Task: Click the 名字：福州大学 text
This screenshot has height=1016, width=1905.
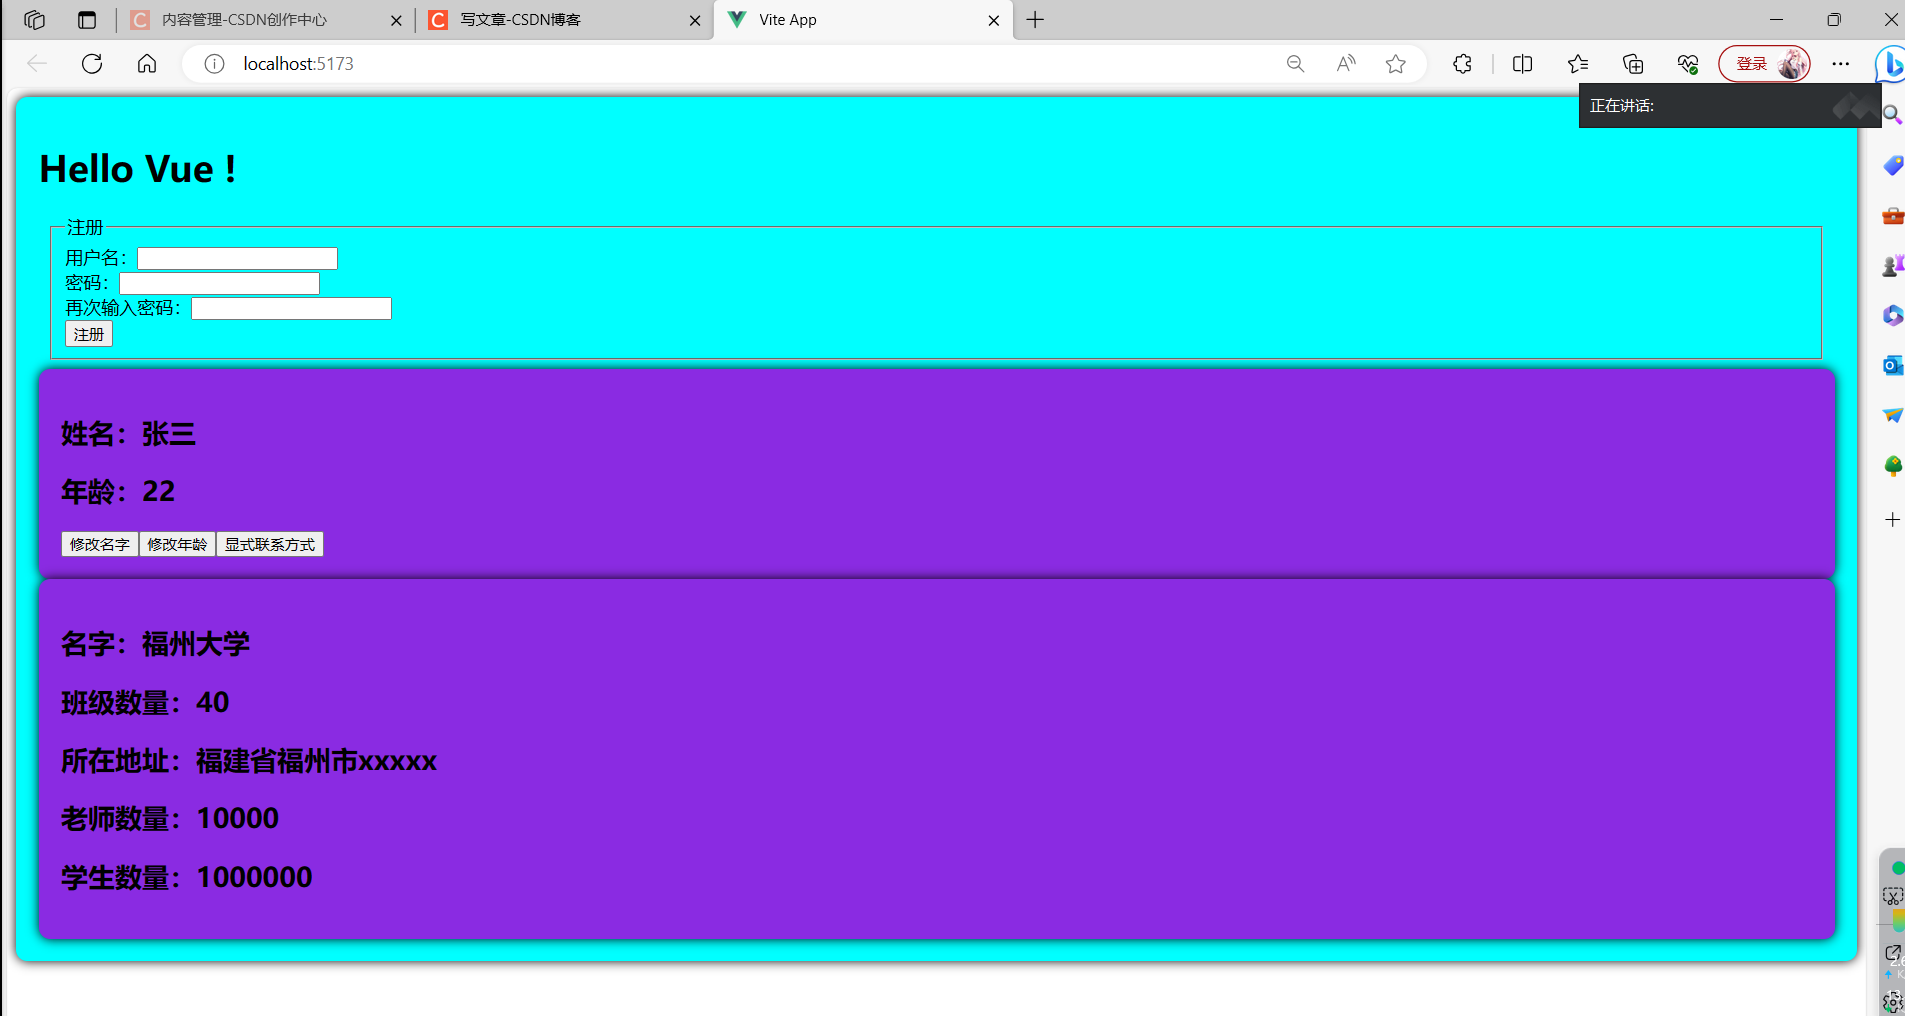Action: click(155, 644)
